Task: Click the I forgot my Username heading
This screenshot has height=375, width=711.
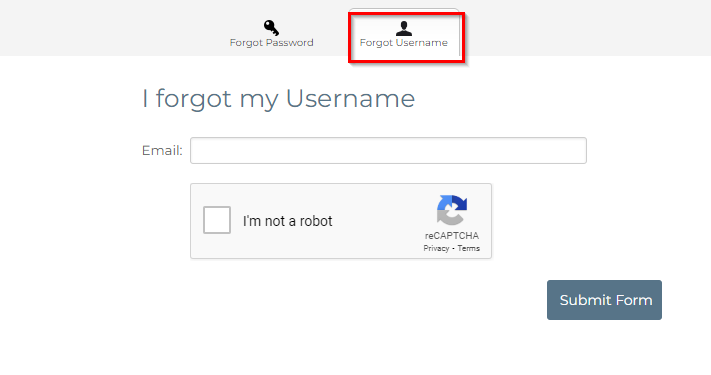Action: 278,98
